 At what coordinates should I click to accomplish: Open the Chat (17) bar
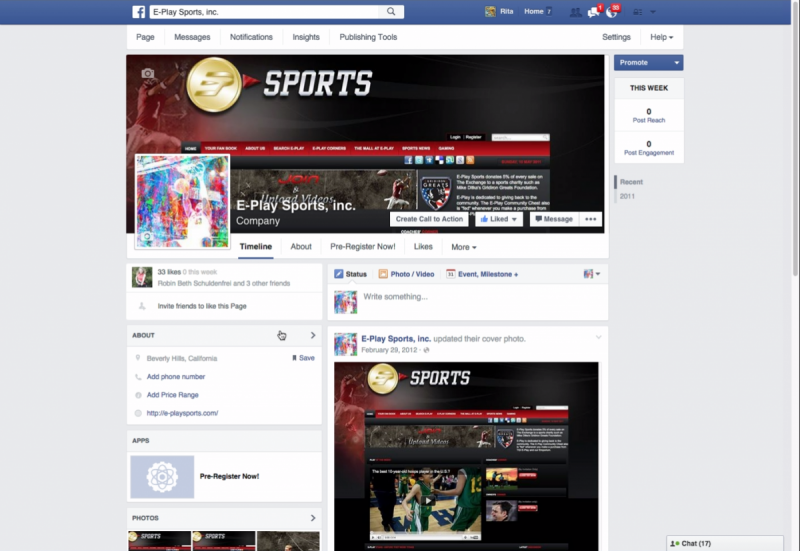pos(725,543)
